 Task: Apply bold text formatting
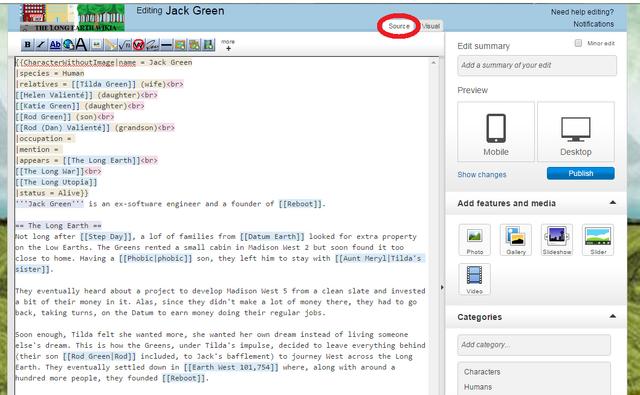27,44
